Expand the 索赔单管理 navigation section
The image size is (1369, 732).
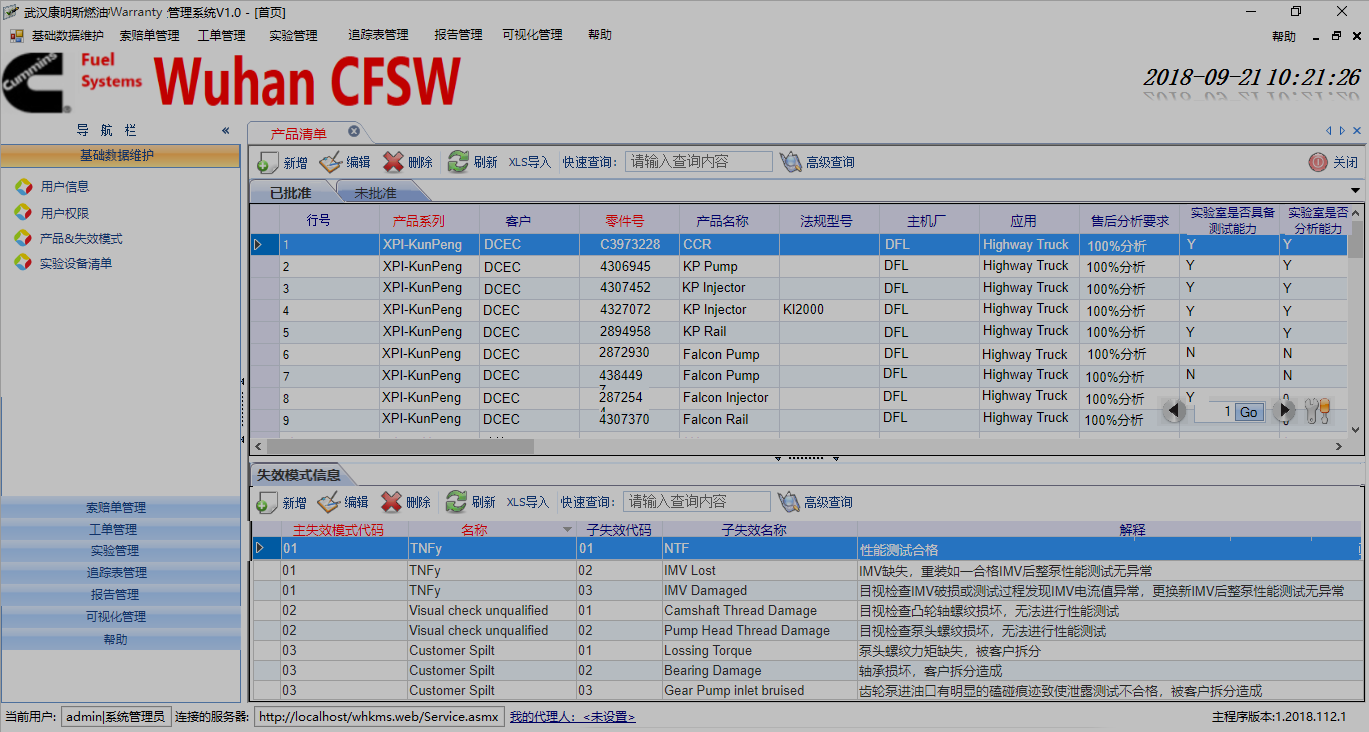pos(121,507)
